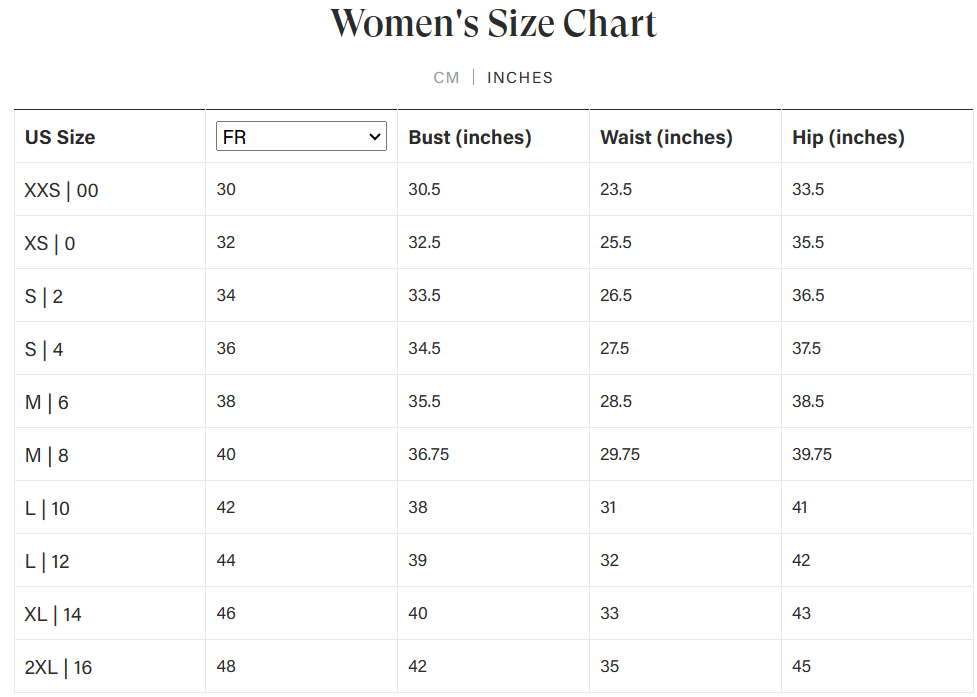Click the Women's Size Chart heading

tap(493, 24)
